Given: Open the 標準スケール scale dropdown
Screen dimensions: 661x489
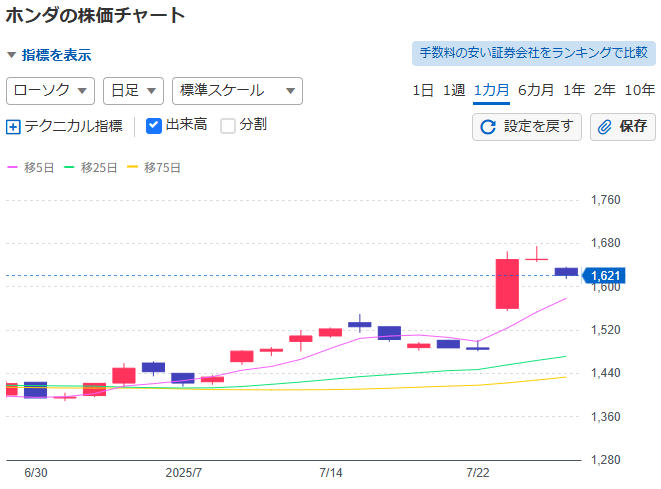Looking at the screenshot, I should [x=237, y=91].
